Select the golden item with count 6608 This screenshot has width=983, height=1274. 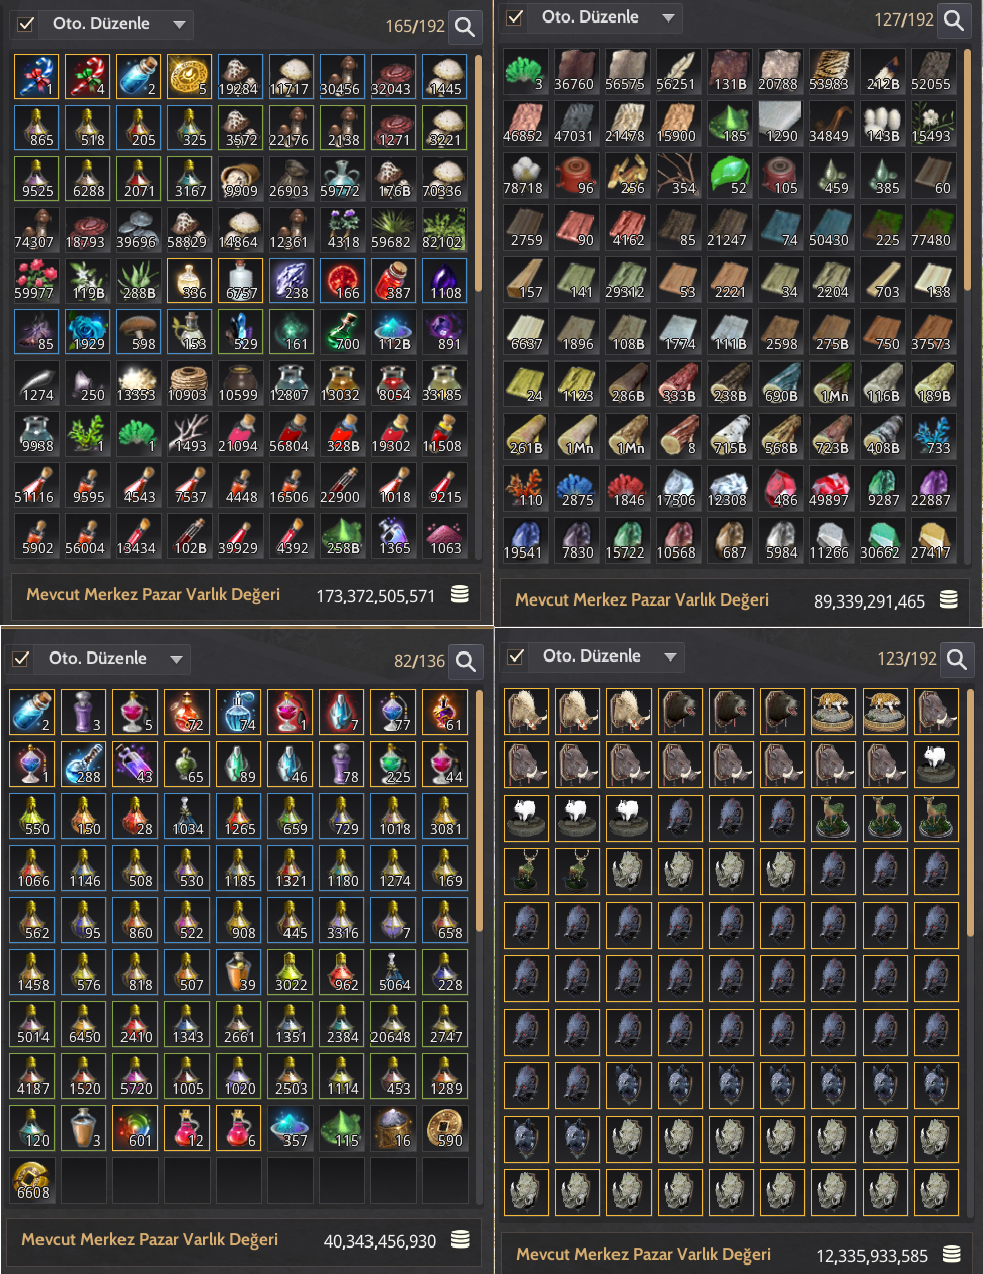33,1180
